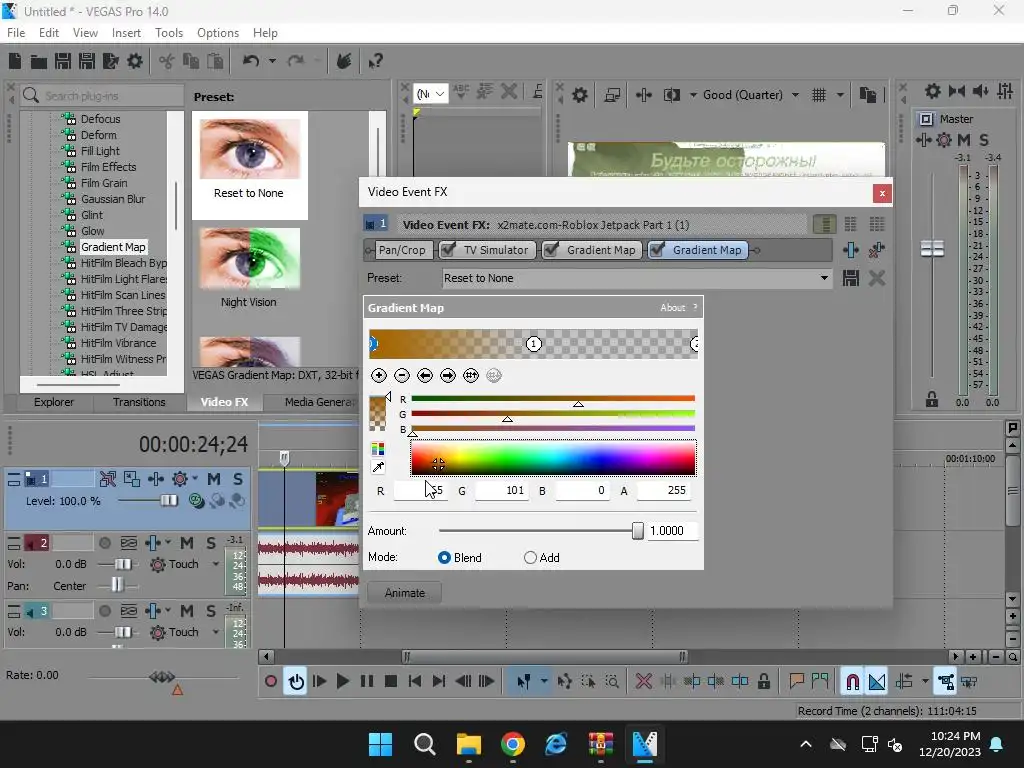This screenshot has height=768, width=1024.
Task: Pause the playback
Action: coord(367,682)
